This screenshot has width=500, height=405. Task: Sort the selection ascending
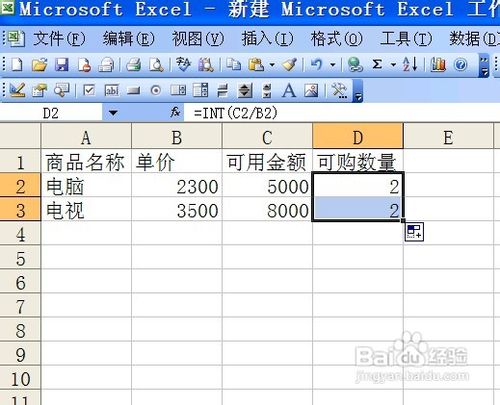[x=410, y=64]
